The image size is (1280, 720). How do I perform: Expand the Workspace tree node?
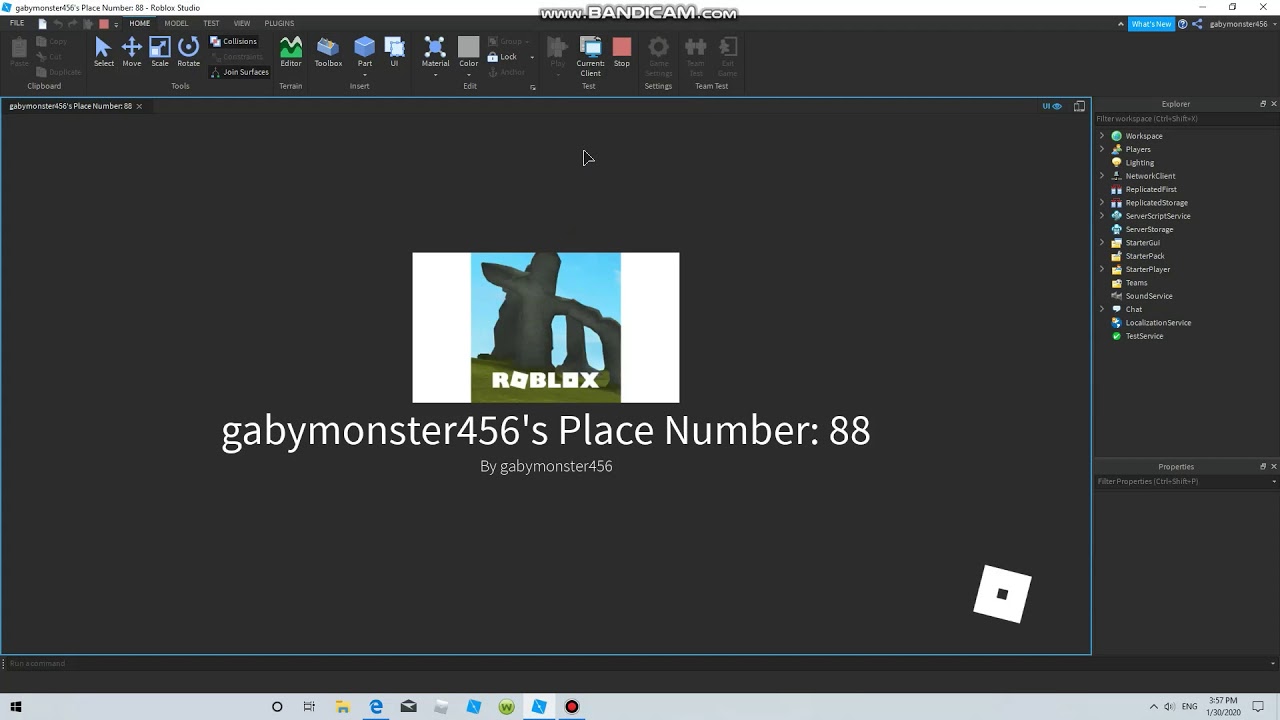click(x=1102, y=136)
